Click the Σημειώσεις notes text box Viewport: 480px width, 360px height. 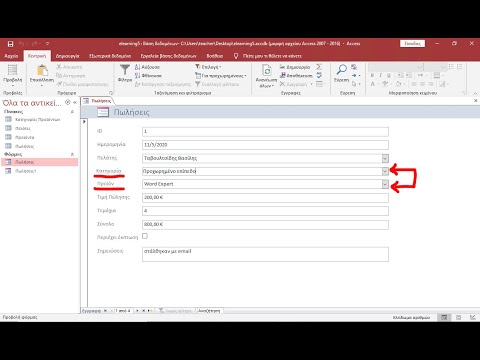265,254
